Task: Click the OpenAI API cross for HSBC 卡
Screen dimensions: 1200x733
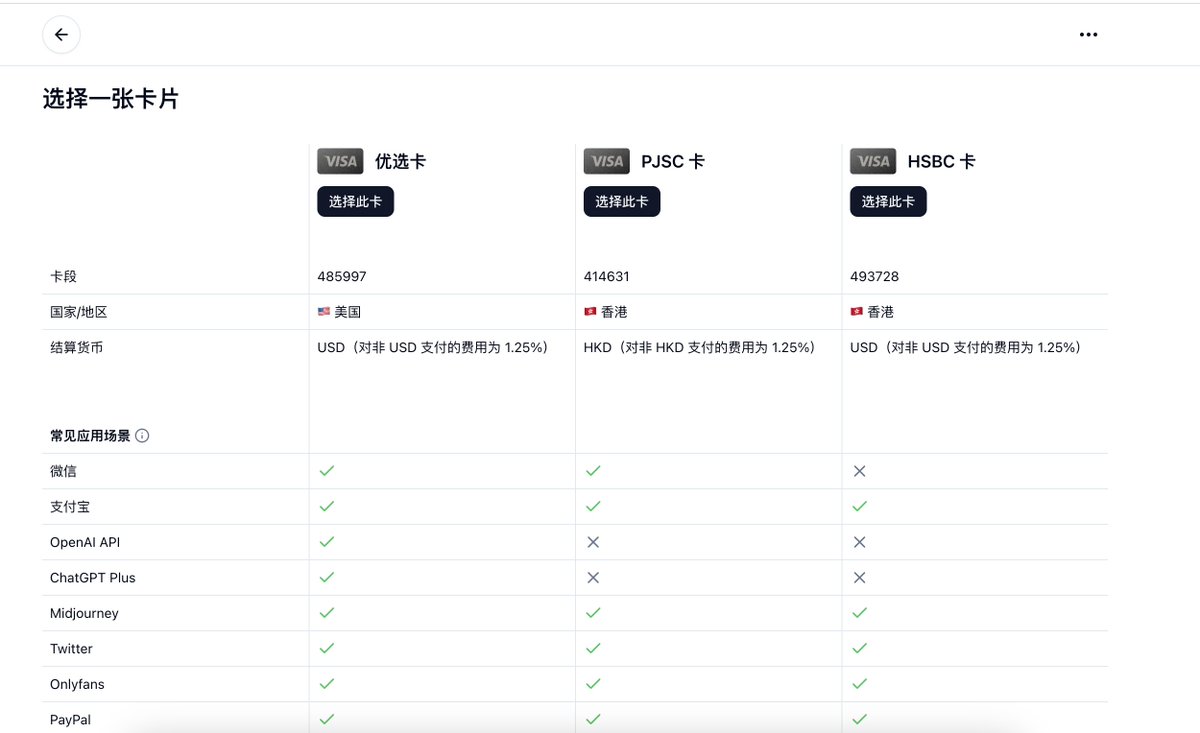Action: click(x=859, y=541)
